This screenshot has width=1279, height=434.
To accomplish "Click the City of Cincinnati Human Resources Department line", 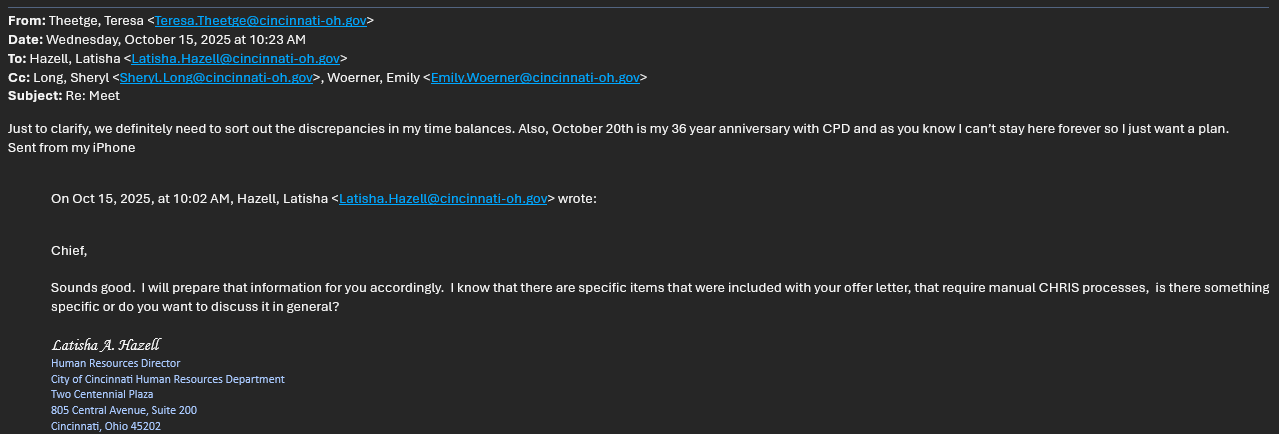I will click(167, 379).
